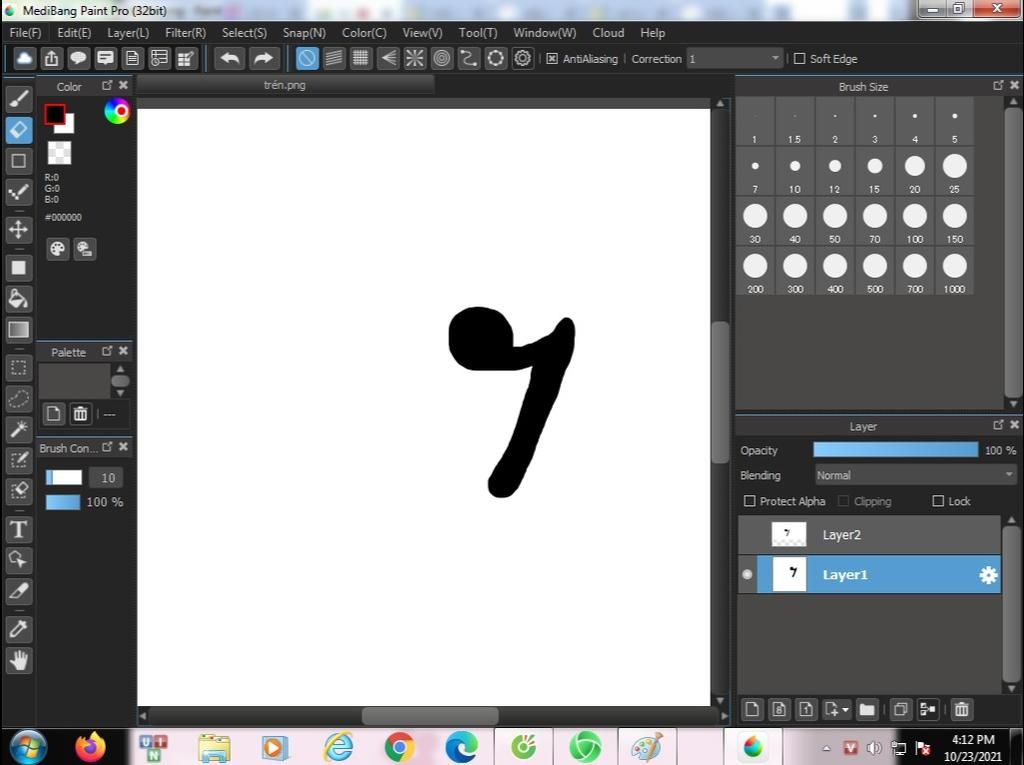Image resolution: width=1024 pixels, height=765 pixels.
Task: Open Layer1 settings gear
Action: click(988, 575)
